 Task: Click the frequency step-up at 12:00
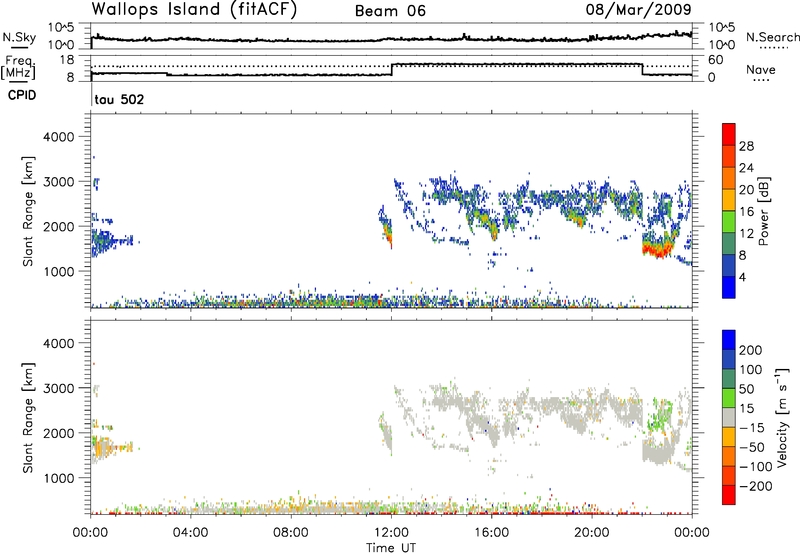pyautogui.click(x=392, y=70)
